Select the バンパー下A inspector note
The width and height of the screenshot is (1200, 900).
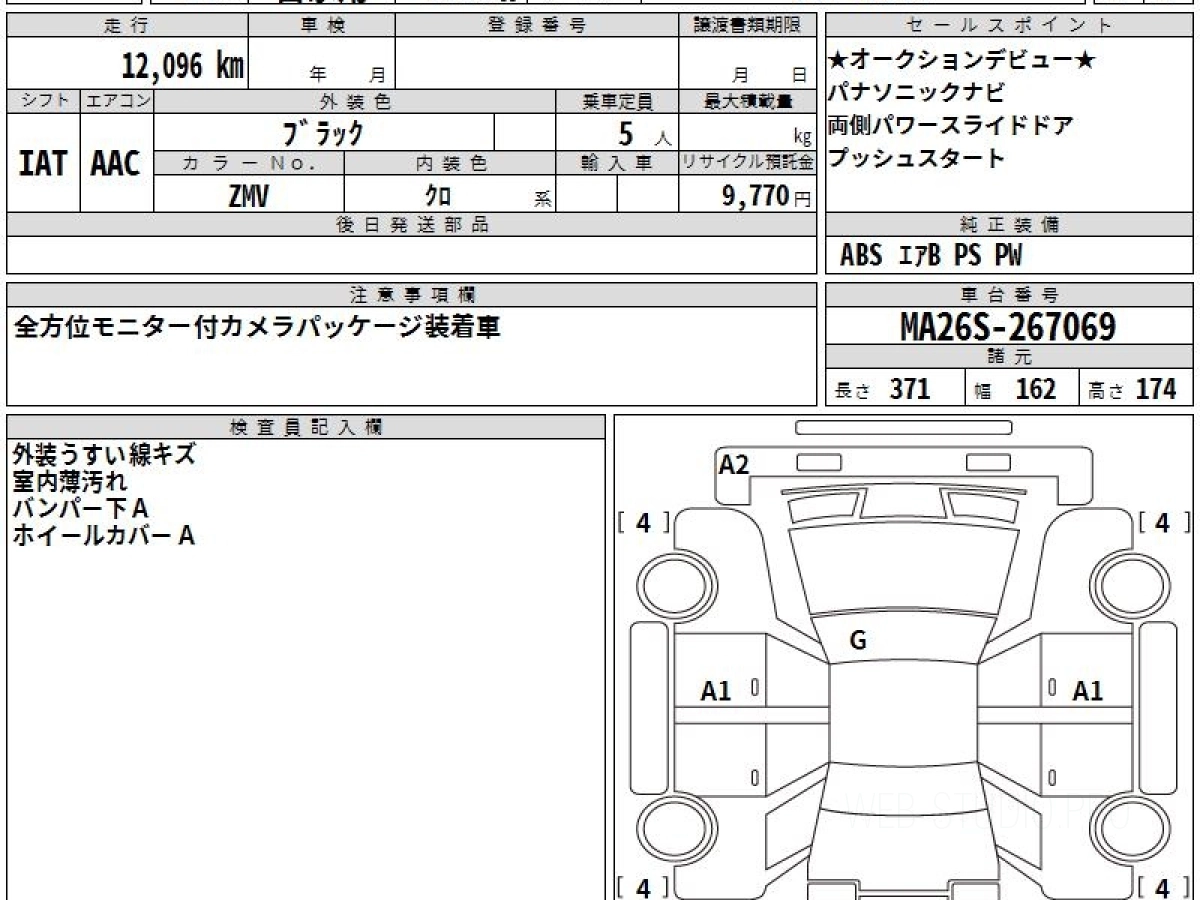[x=80, y=508]
